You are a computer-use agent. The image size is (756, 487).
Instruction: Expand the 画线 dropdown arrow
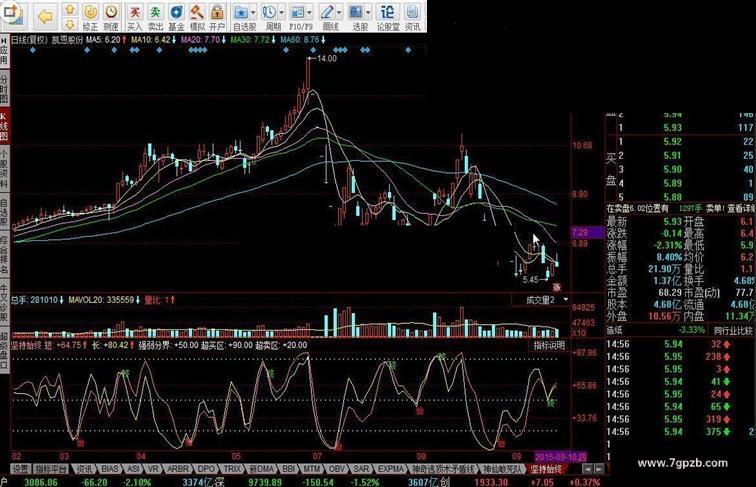coord(339,12)
